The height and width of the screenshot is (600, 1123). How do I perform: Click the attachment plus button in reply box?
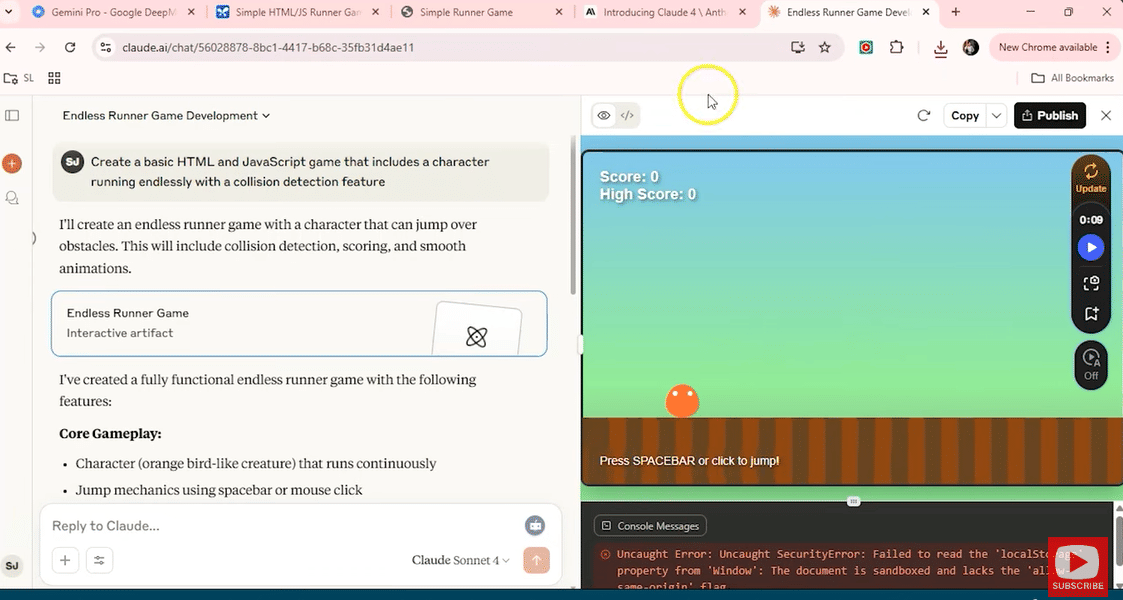click(x=65, y=560)
